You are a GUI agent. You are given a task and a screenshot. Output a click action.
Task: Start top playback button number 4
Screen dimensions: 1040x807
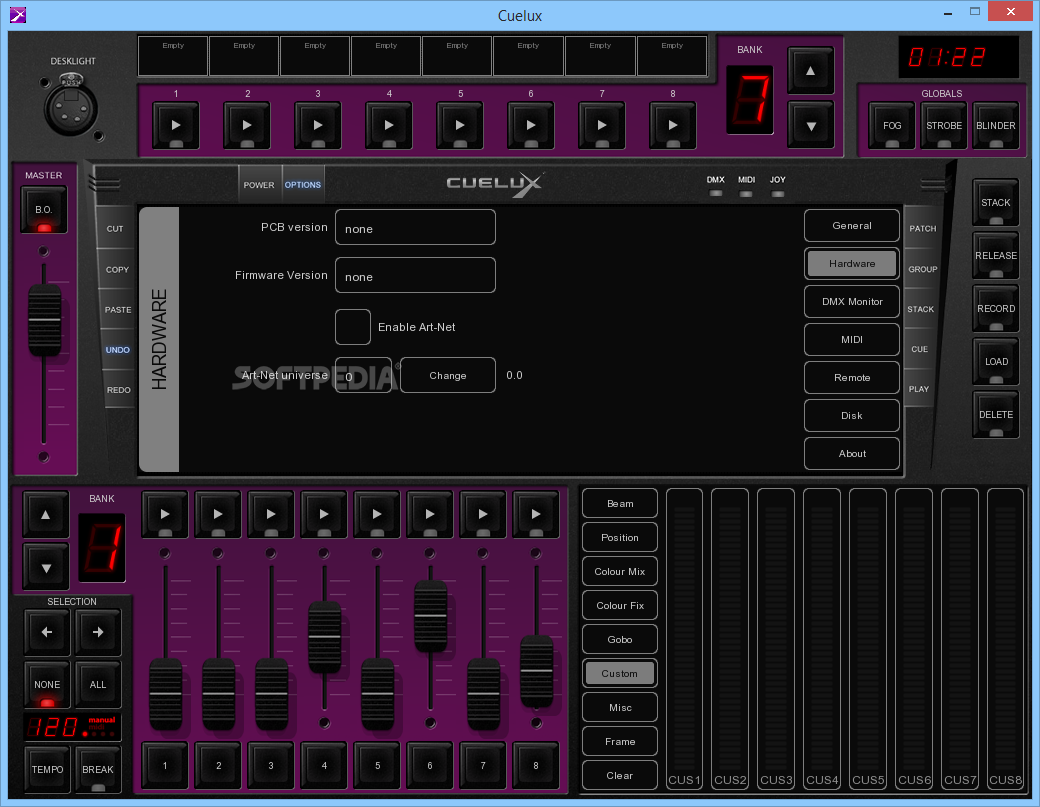[x=389, y=125]
